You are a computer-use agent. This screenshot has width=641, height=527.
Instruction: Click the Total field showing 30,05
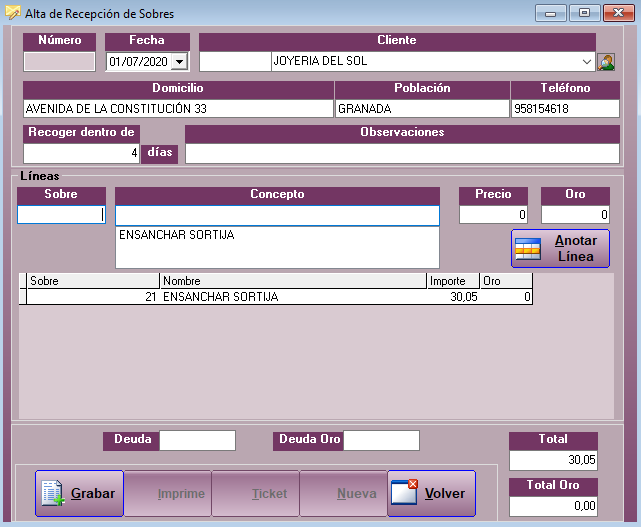coord(554,460)
